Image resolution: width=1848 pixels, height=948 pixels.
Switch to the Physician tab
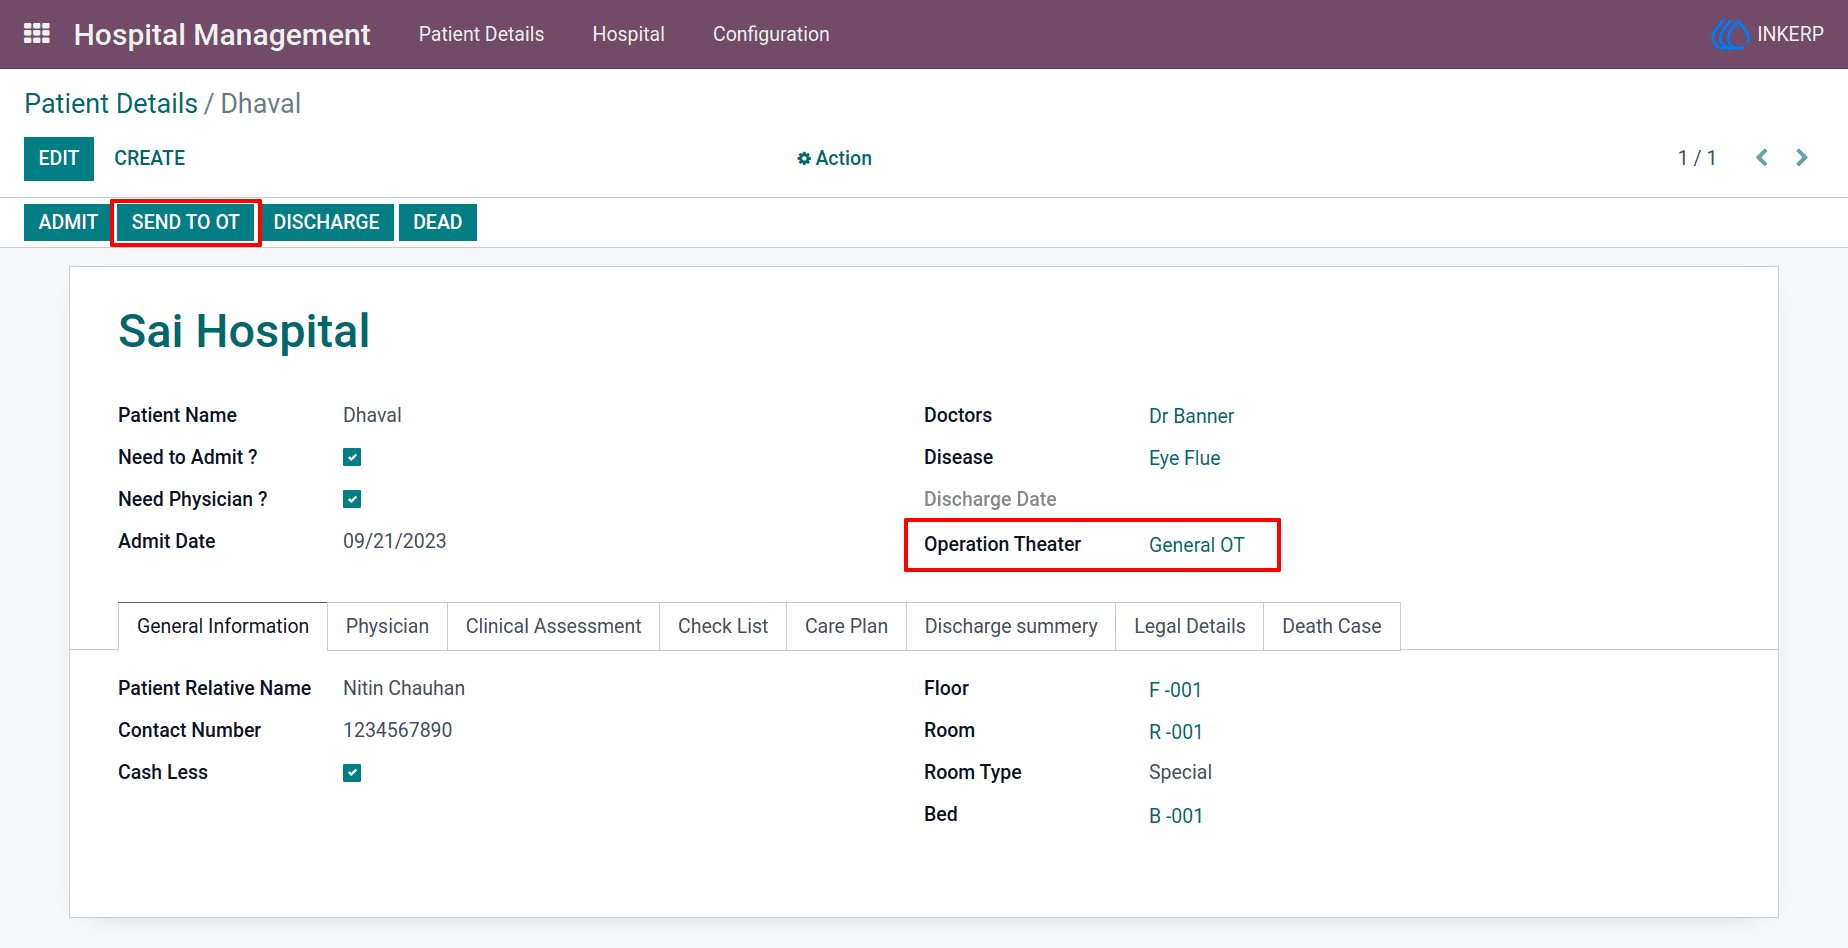[387, 626]
